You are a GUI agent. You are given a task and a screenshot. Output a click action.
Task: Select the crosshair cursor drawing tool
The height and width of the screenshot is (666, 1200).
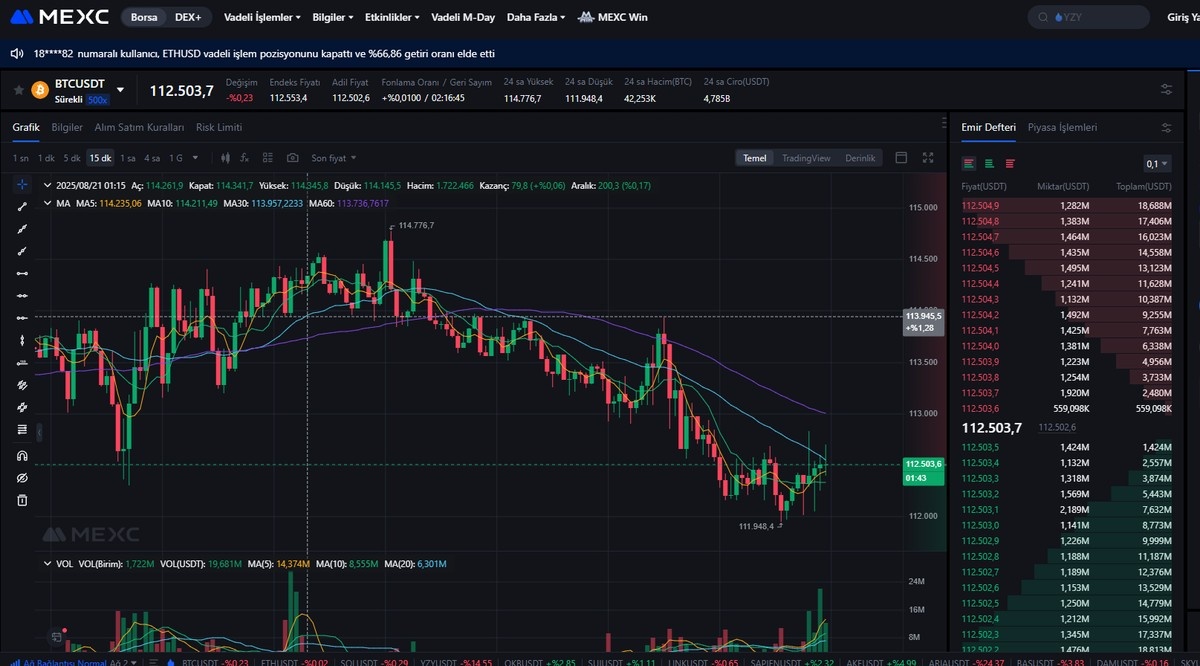click(x=22, y=185)
